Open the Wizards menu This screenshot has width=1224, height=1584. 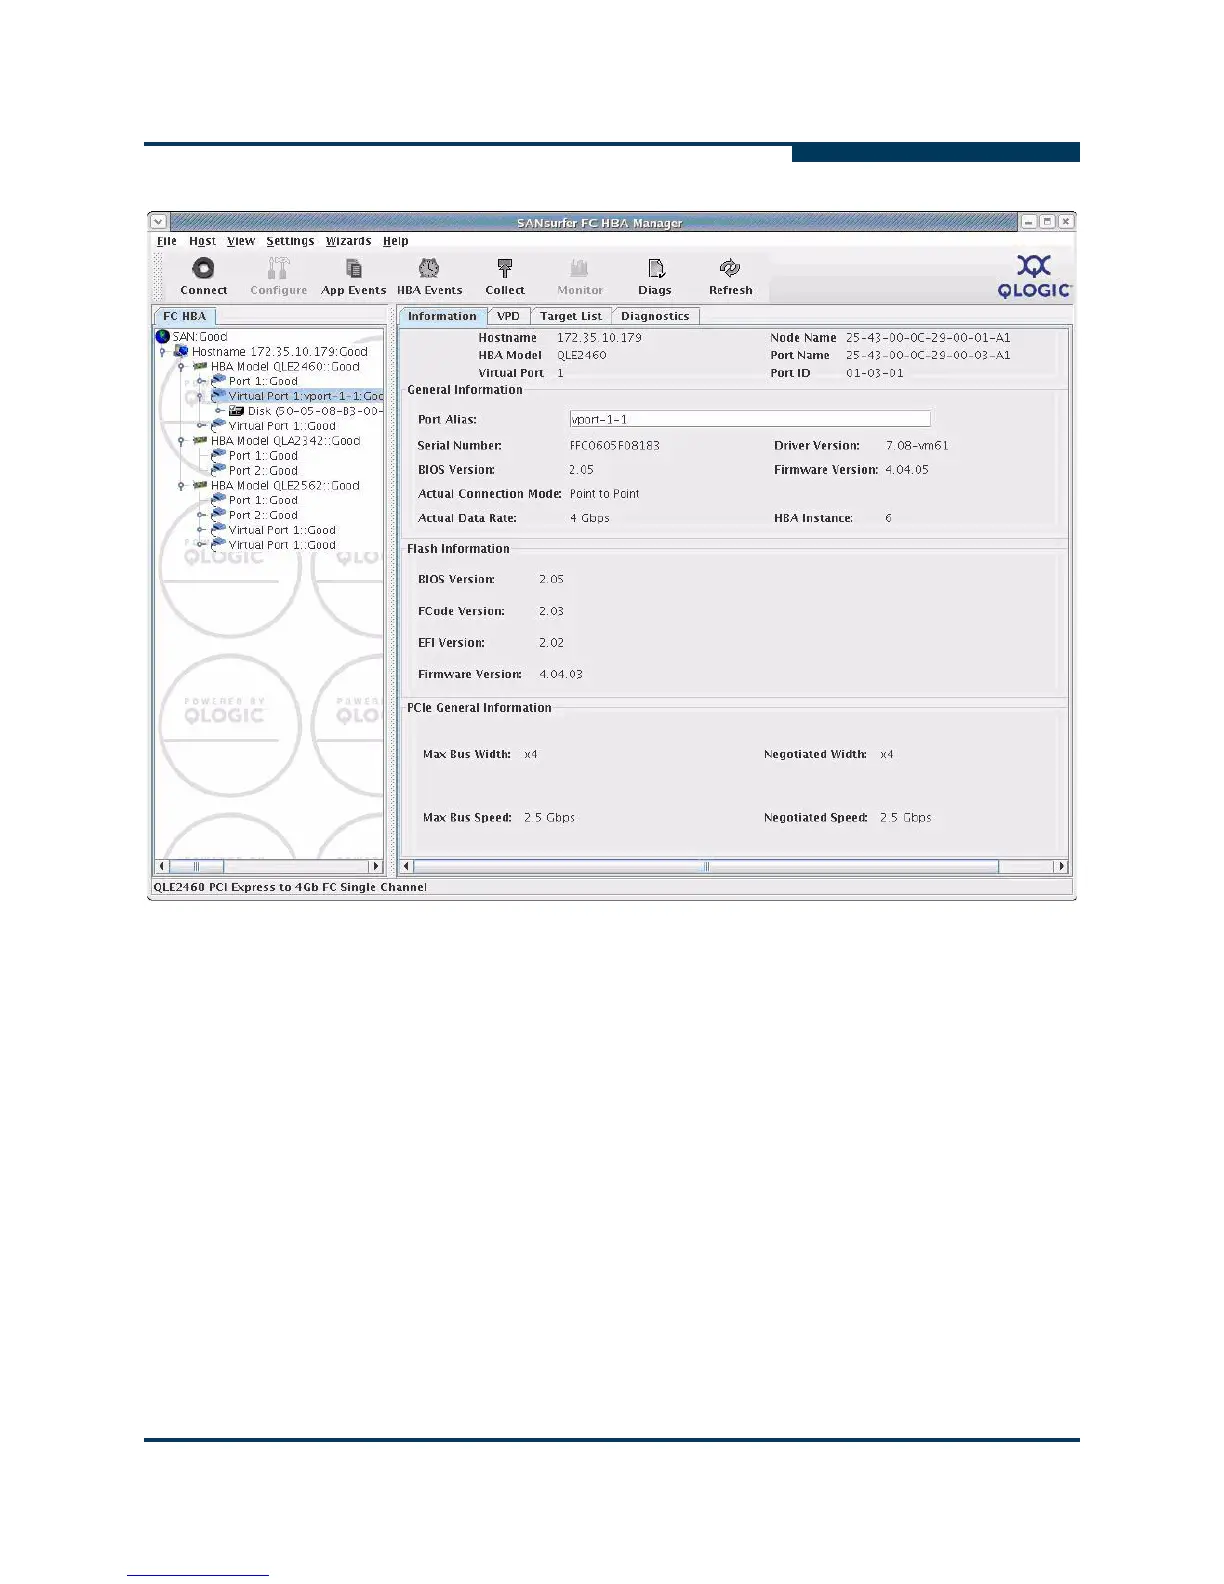(348, 241)
